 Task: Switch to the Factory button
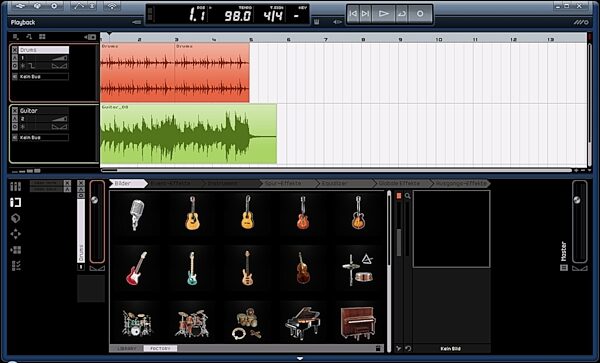(x=160, y=348)
